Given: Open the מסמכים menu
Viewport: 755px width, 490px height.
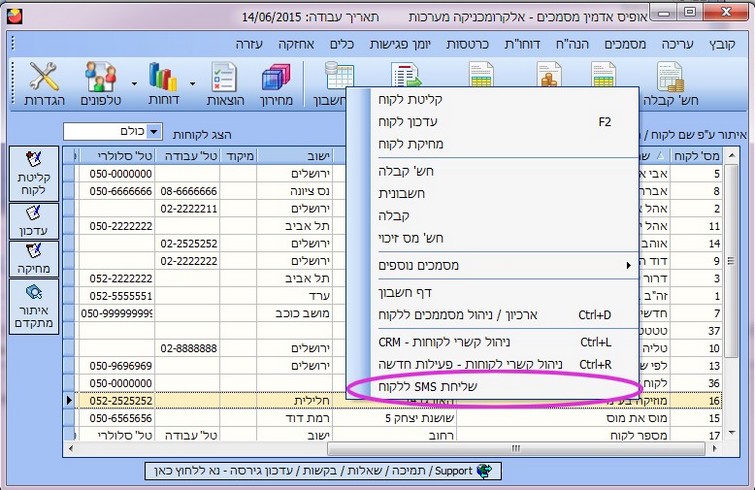Looking at the screenshot, I should point(625,44).
